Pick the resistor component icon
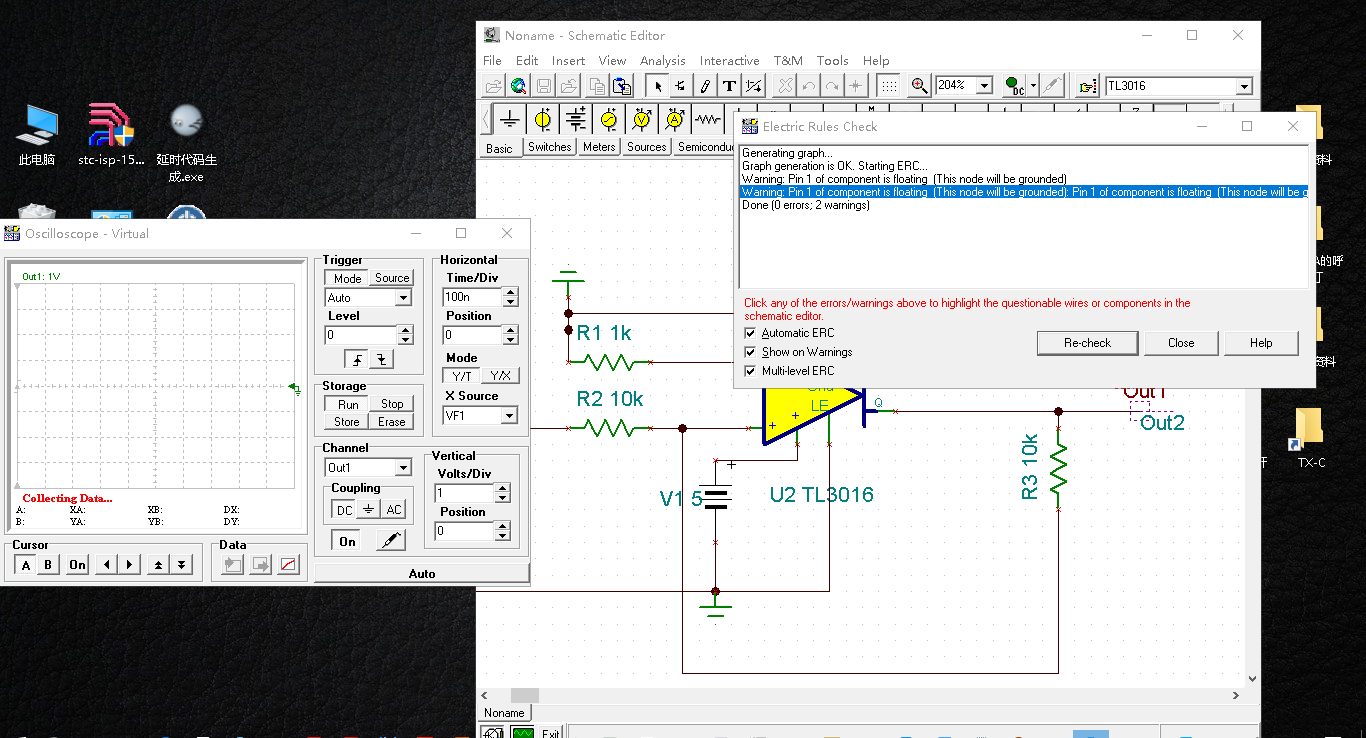The image size is (1366, 738). tap(708, 120)
